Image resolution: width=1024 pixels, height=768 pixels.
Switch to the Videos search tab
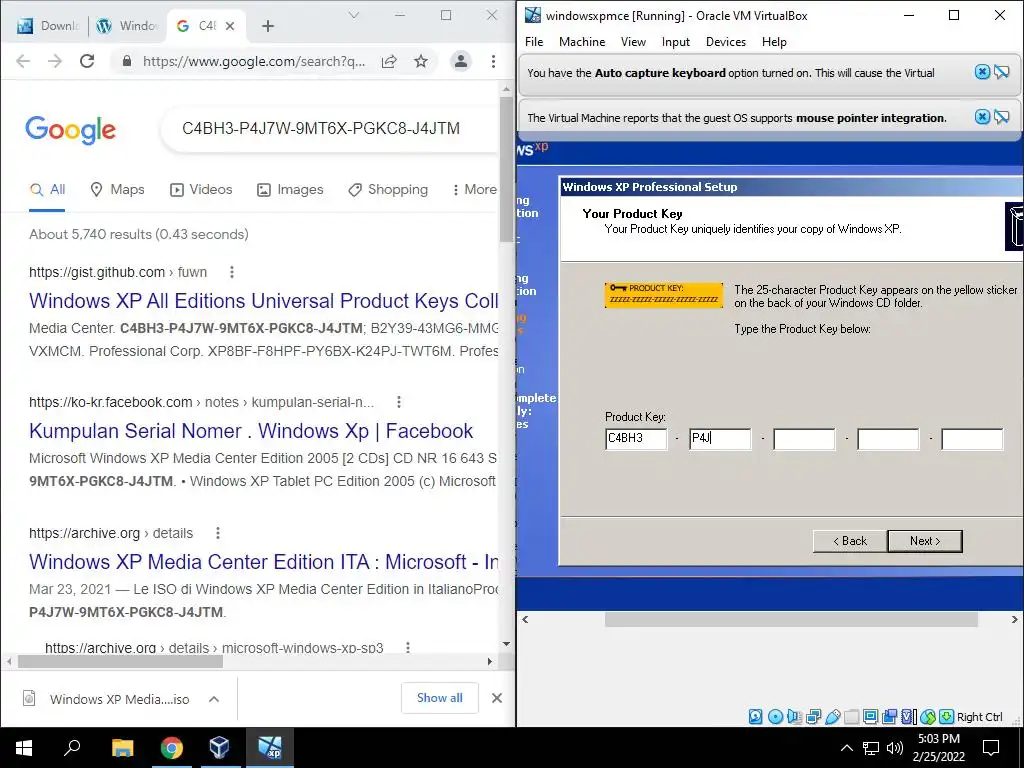[x=201, y=189]
